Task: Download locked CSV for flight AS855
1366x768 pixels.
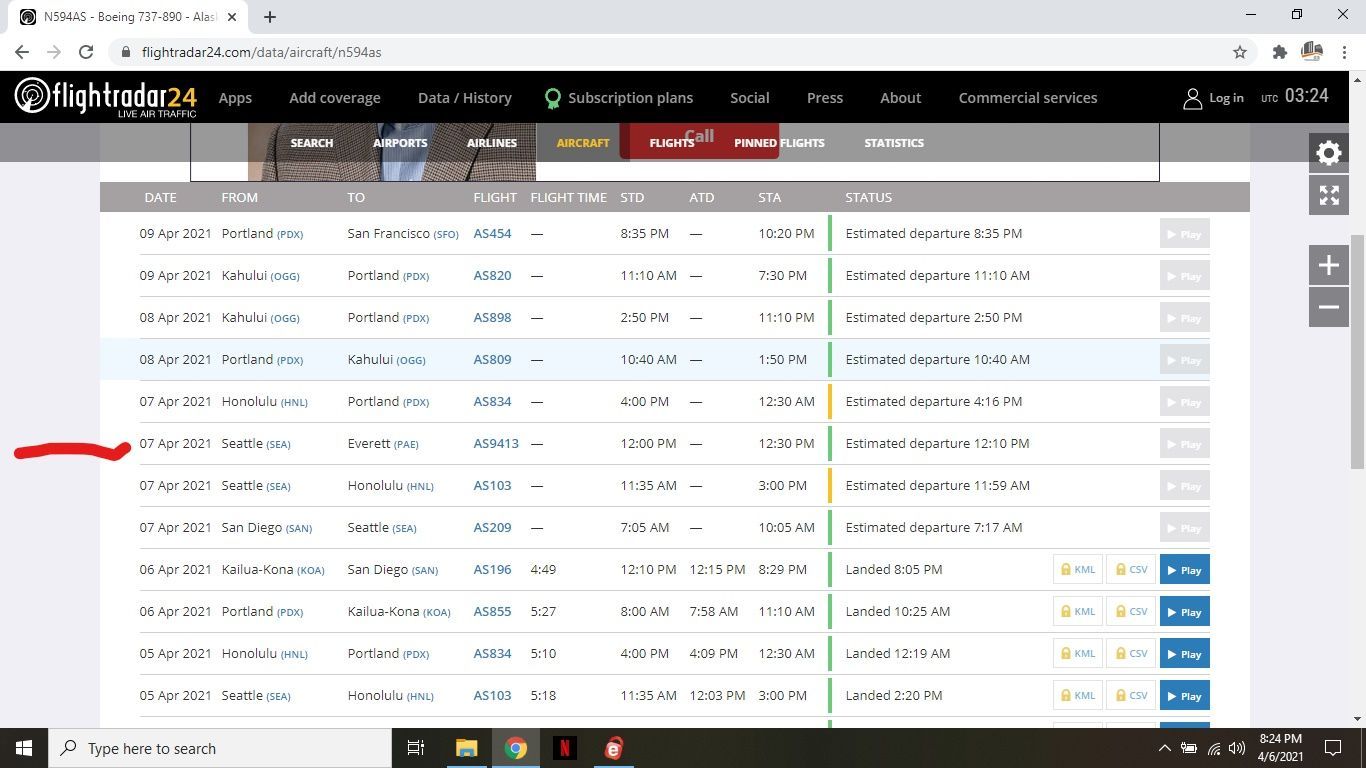Action: tap(1131, 612)
